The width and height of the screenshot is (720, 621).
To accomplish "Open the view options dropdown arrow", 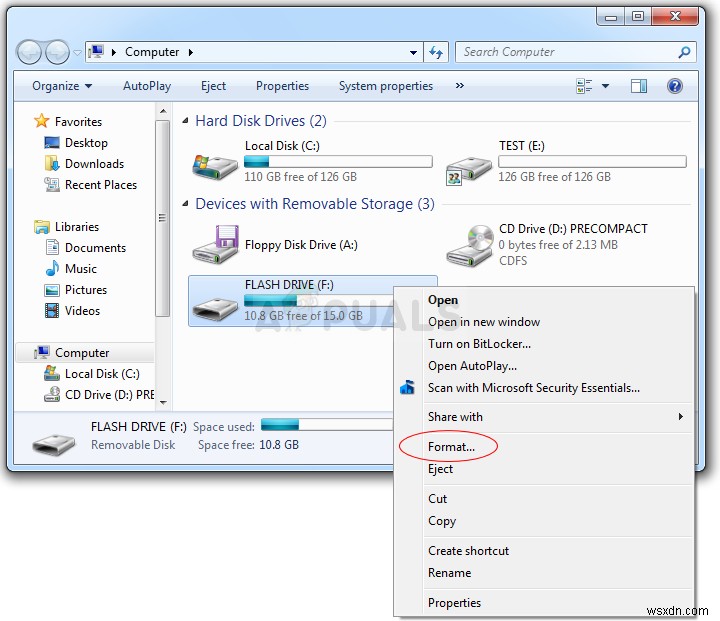I will 605,86.
